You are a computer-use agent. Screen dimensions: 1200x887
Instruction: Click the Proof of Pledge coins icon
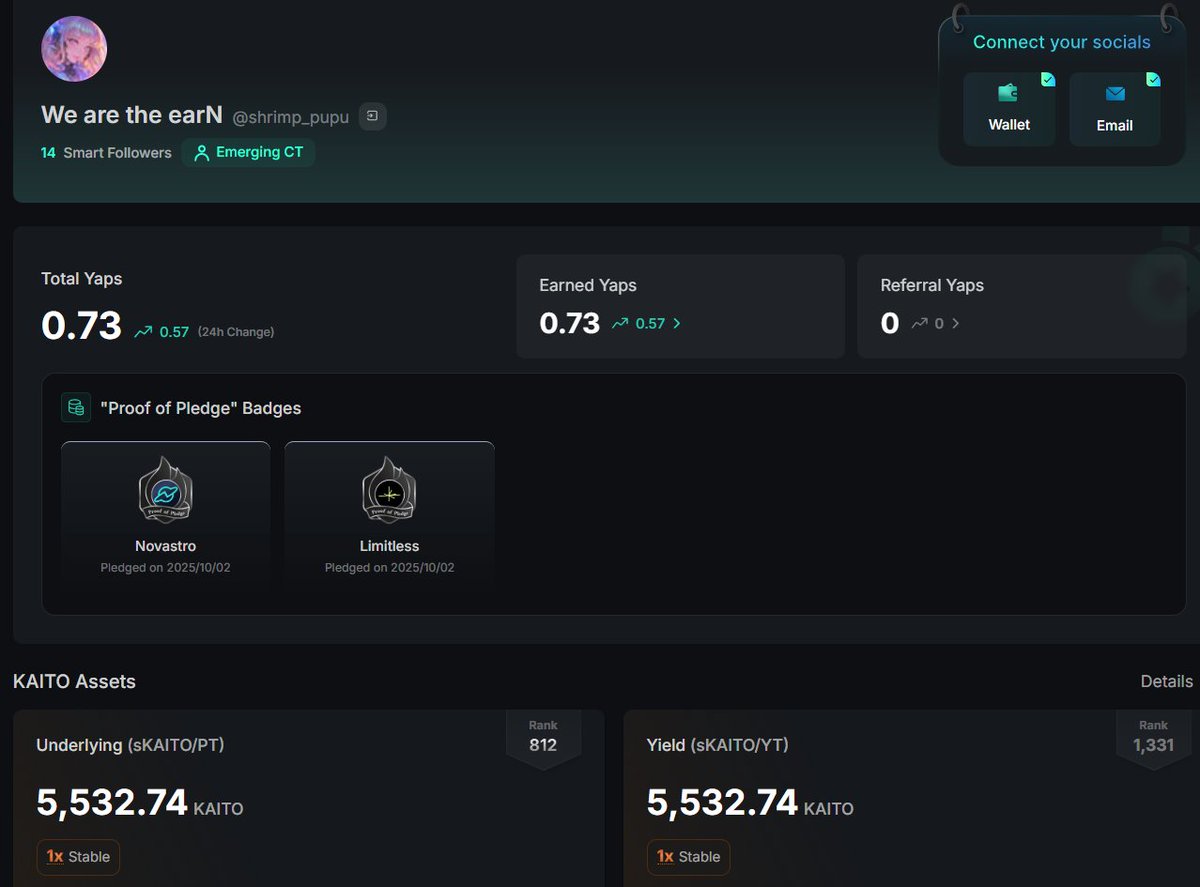76,407
